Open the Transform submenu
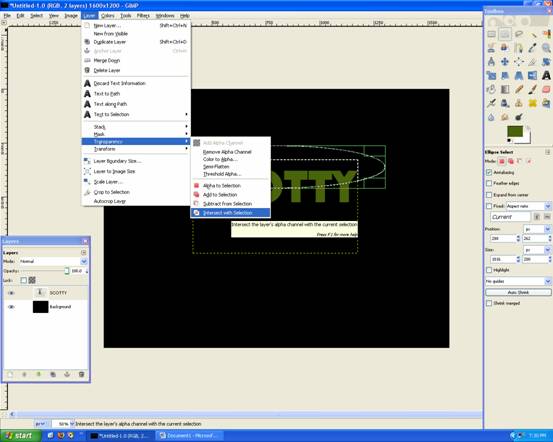The height and width of the screenshot is (442, 553). pos(136,149)
